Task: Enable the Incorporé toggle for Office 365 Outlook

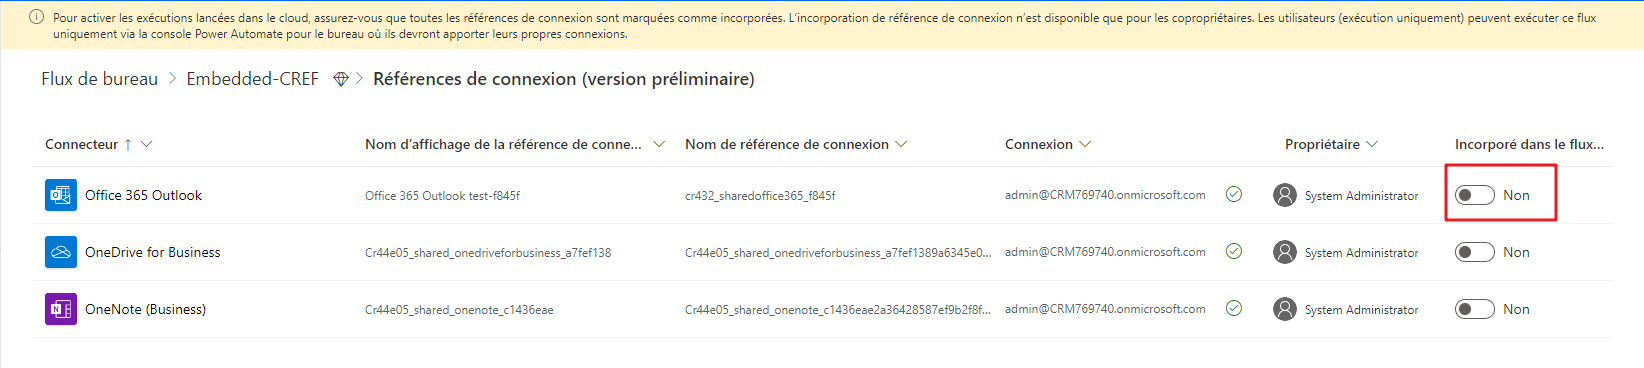Action: pos(1475,195)
